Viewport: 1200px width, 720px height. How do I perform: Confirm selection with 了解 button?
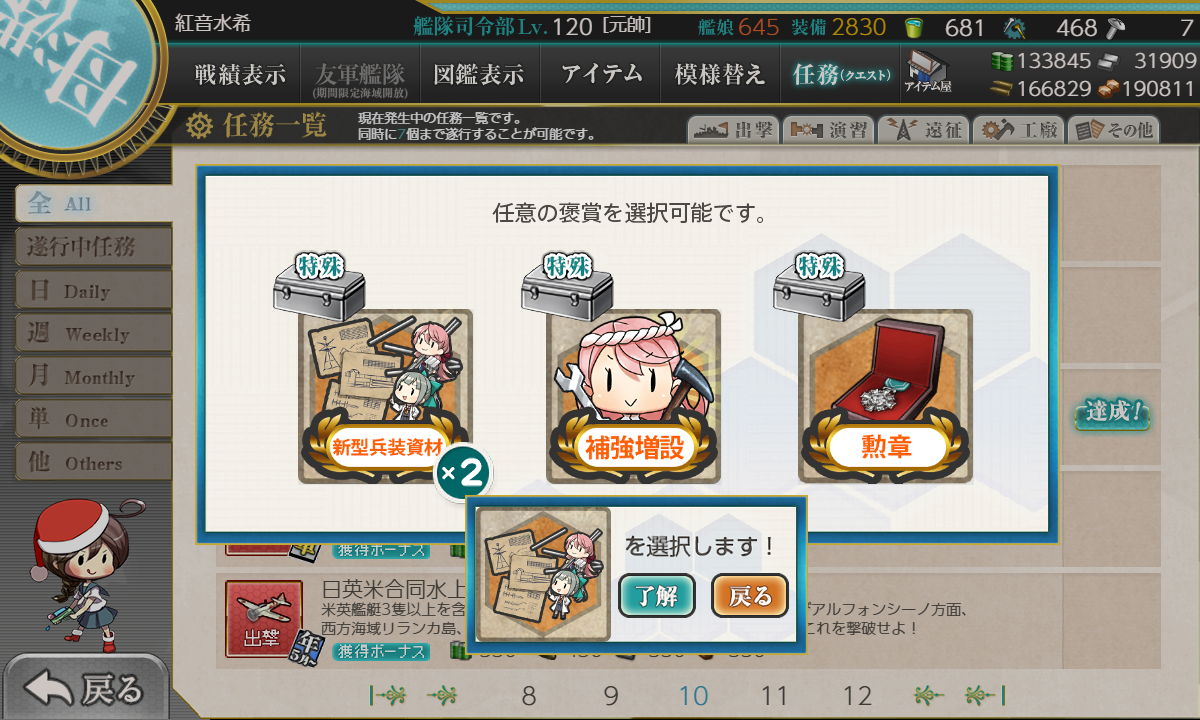coord(656,596)
